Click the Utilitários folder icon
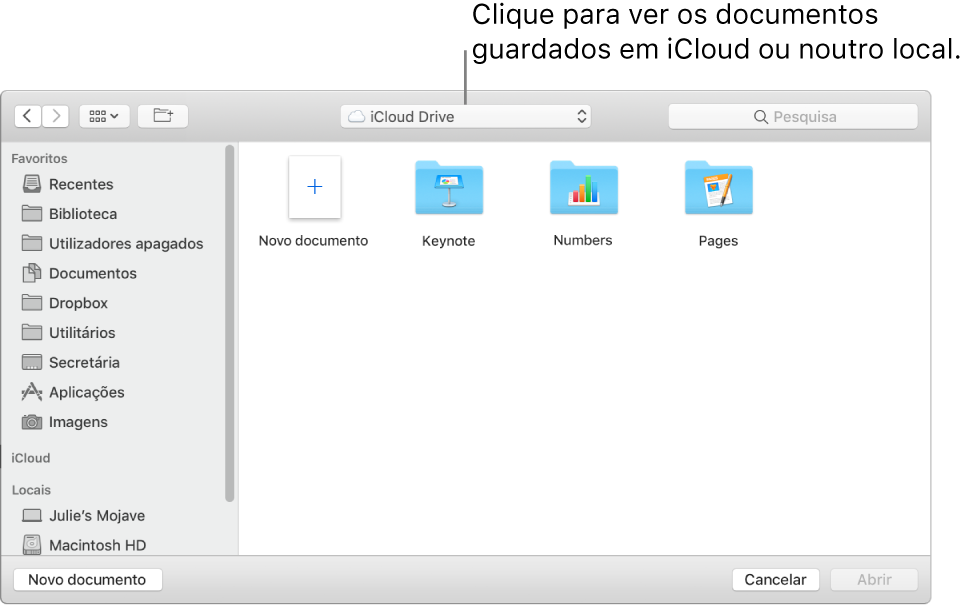966x606 pixels. tap(31, 332)
